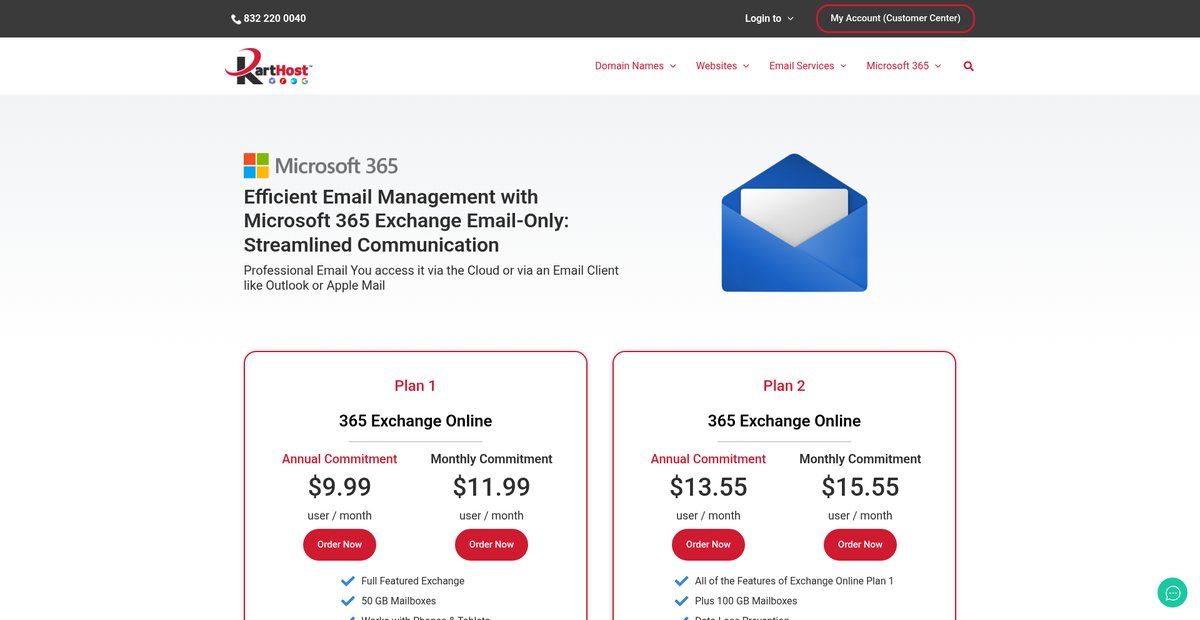Open the site search magnifier icon

tap(968, 66)
